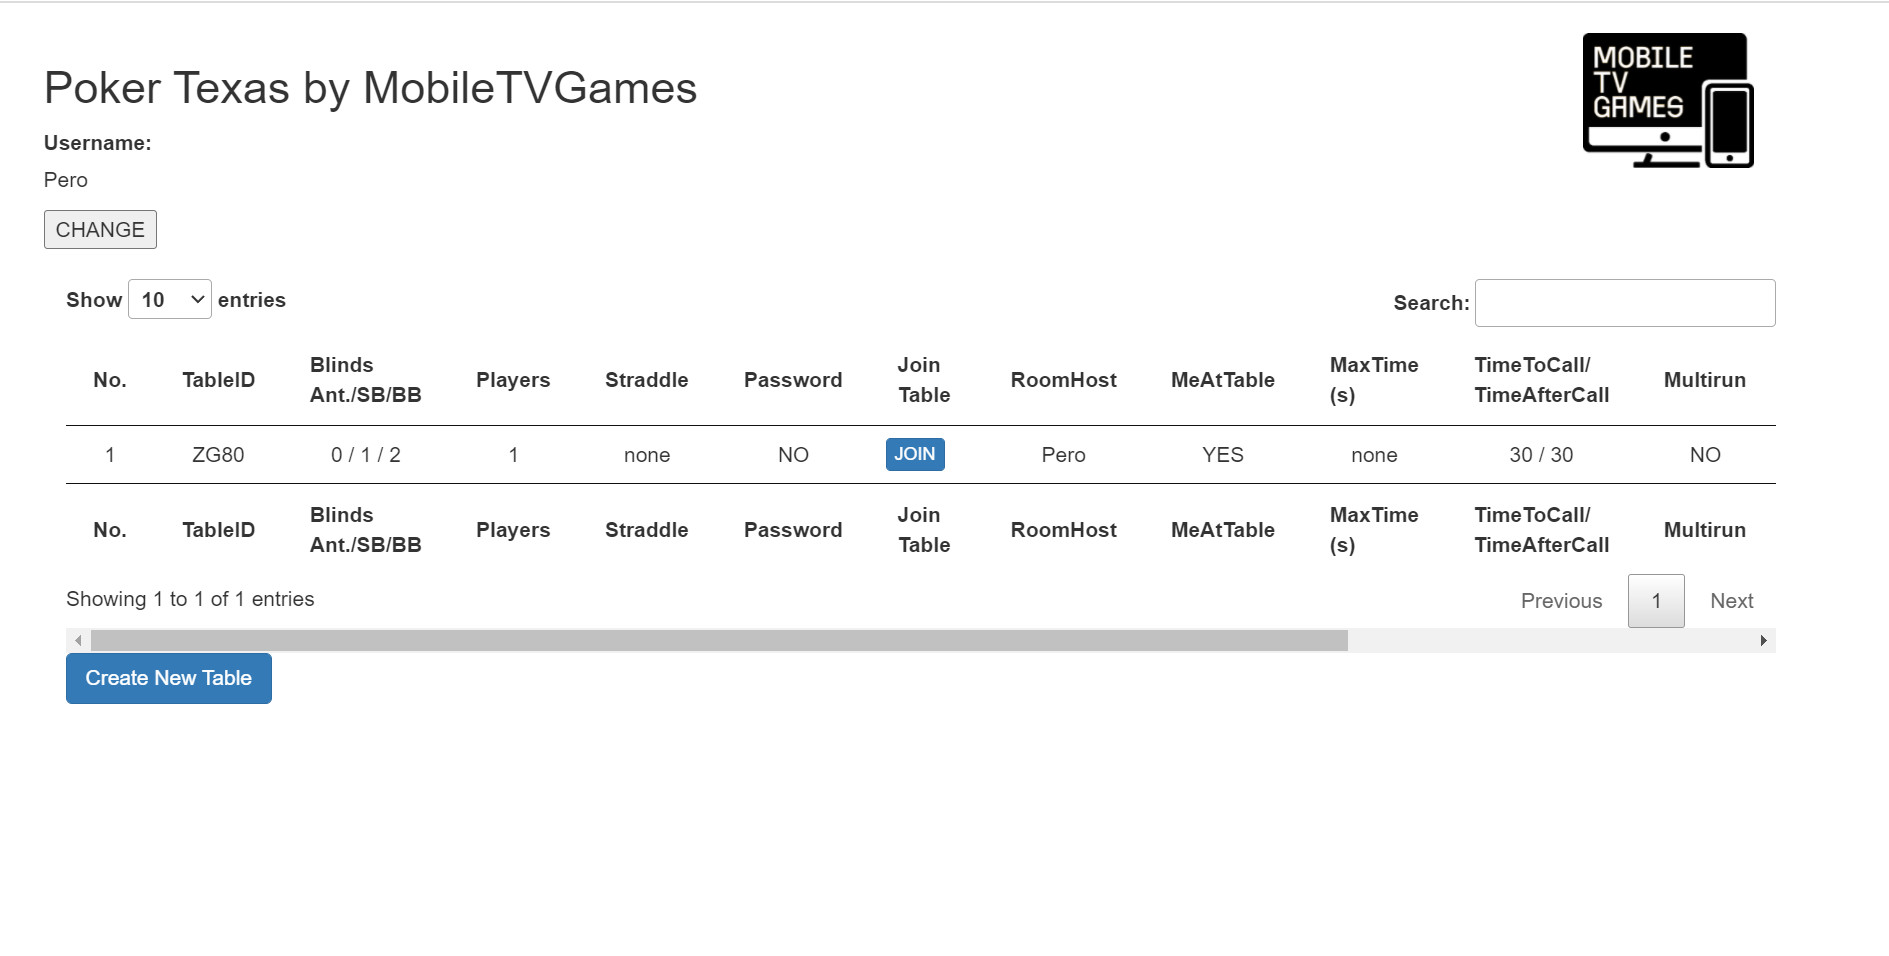
Task: Select page 1 in pagination
Action: click(1656, 600)
